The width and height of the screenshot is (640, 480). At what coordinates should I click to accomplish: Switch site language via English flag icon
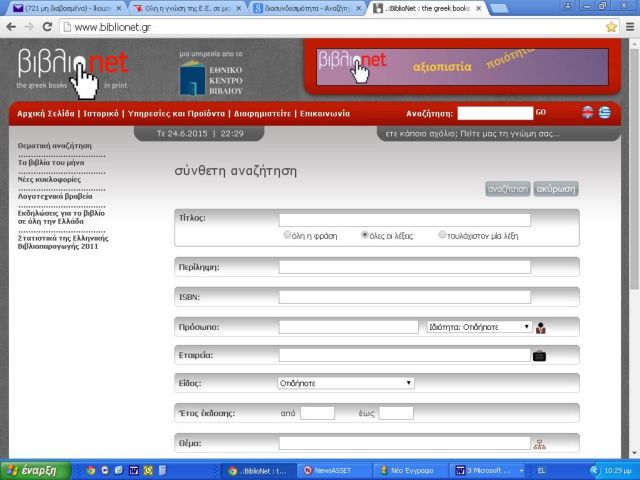pyautogui.click(x=588, y=113)
